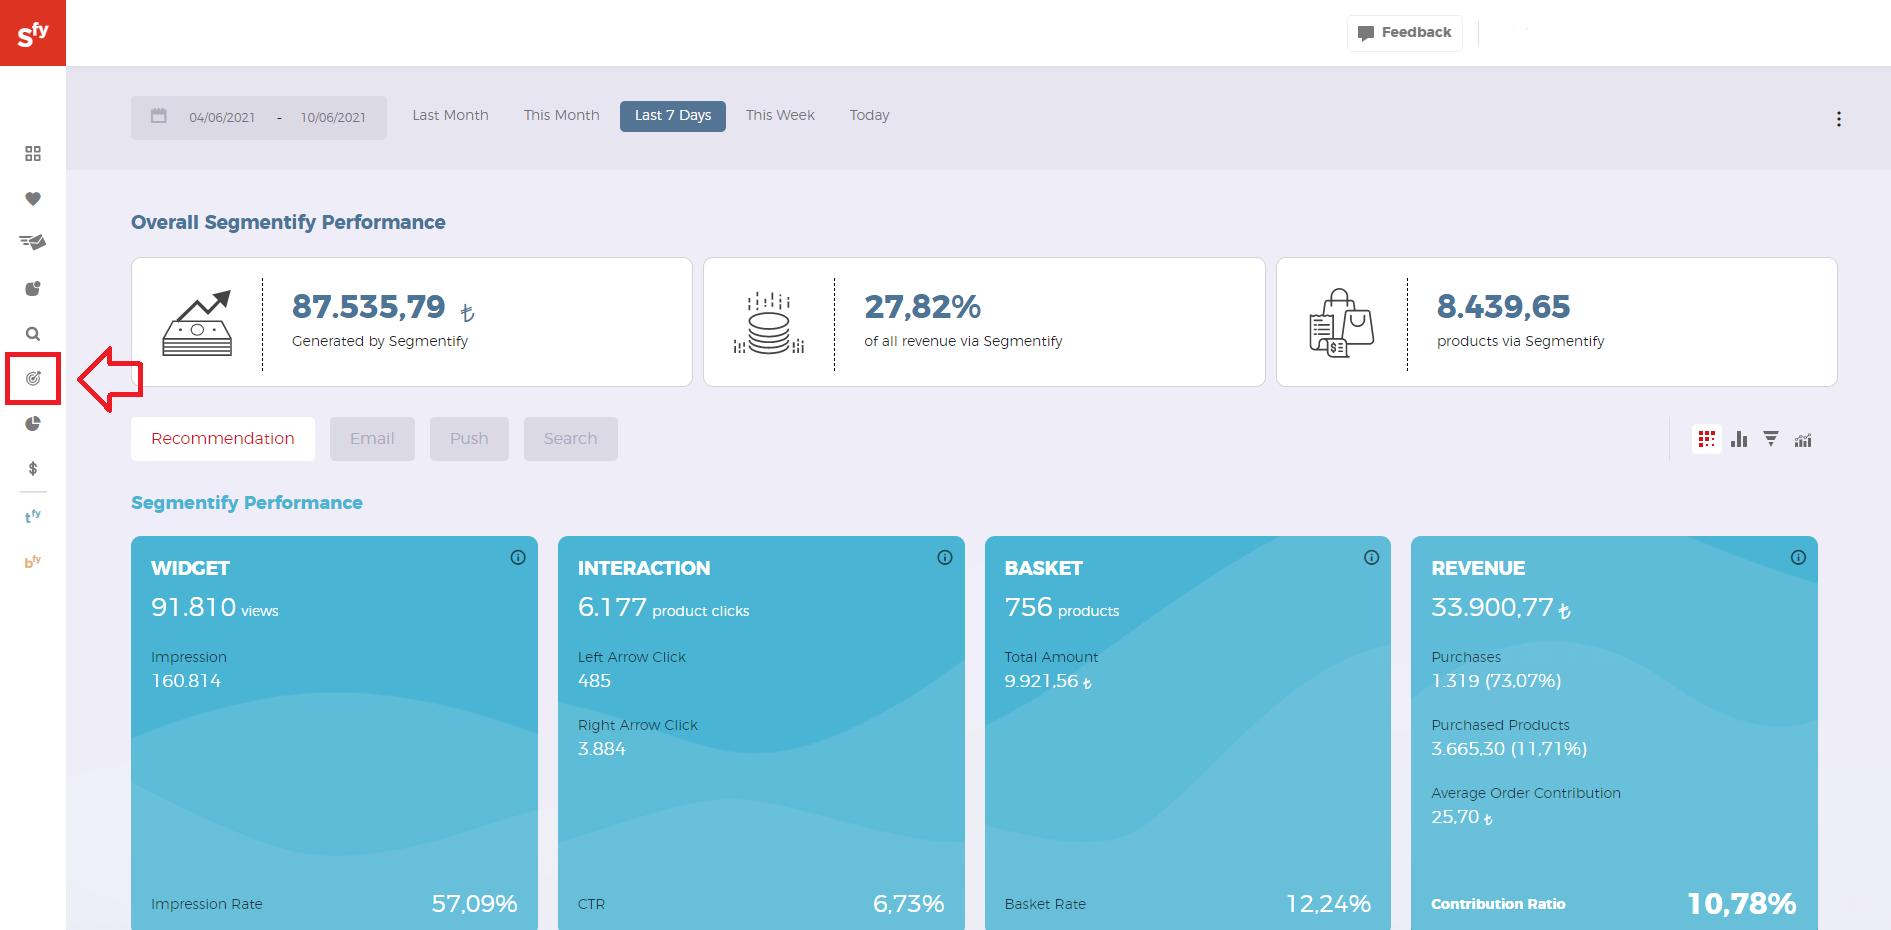Open the tfy product icon in sidebar
Screen dimensions: 1891x930
coord(33,516)
